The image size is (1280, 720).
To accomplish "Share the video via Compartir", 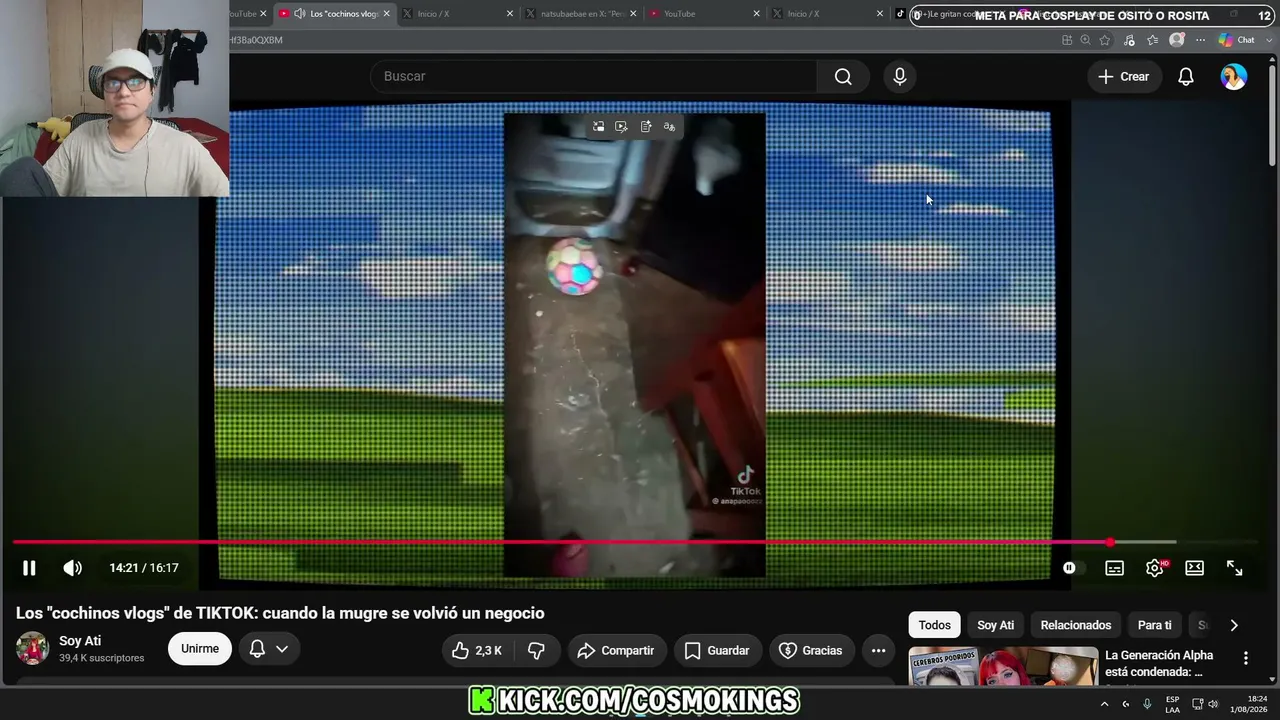I will click(x=617, y=650).
